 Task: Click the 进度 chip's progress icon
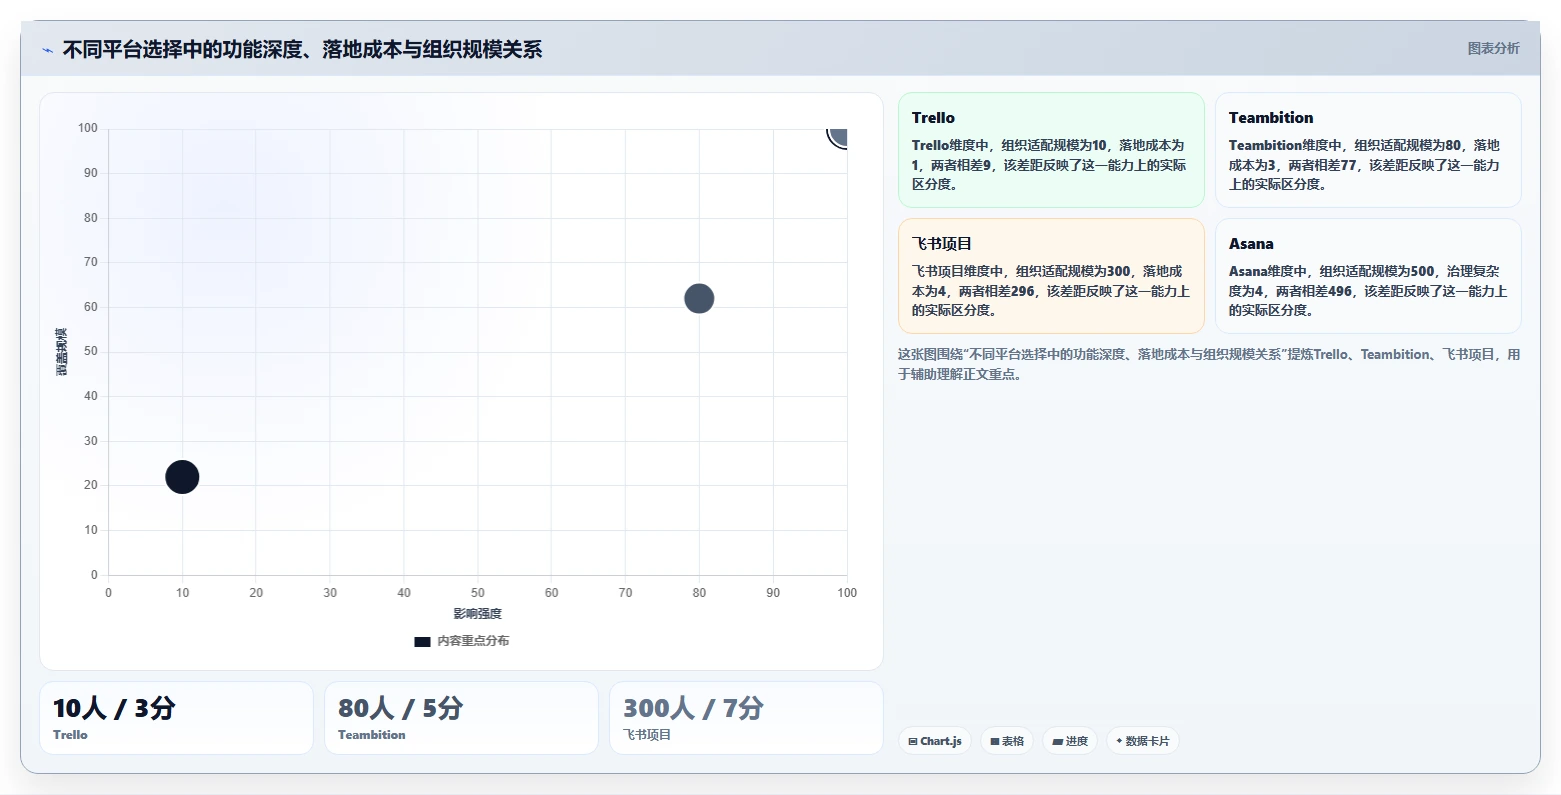point(1058,742)
